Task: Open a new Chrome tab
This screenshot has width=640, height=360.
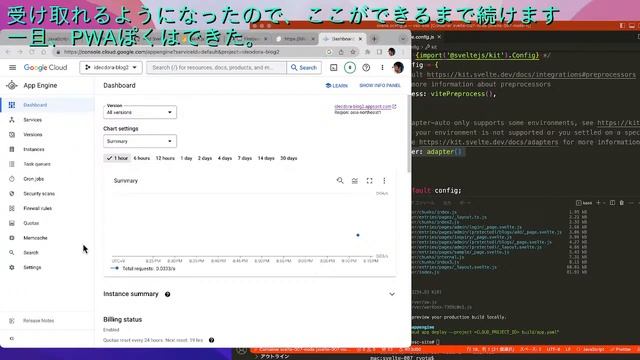Action: 374,39
